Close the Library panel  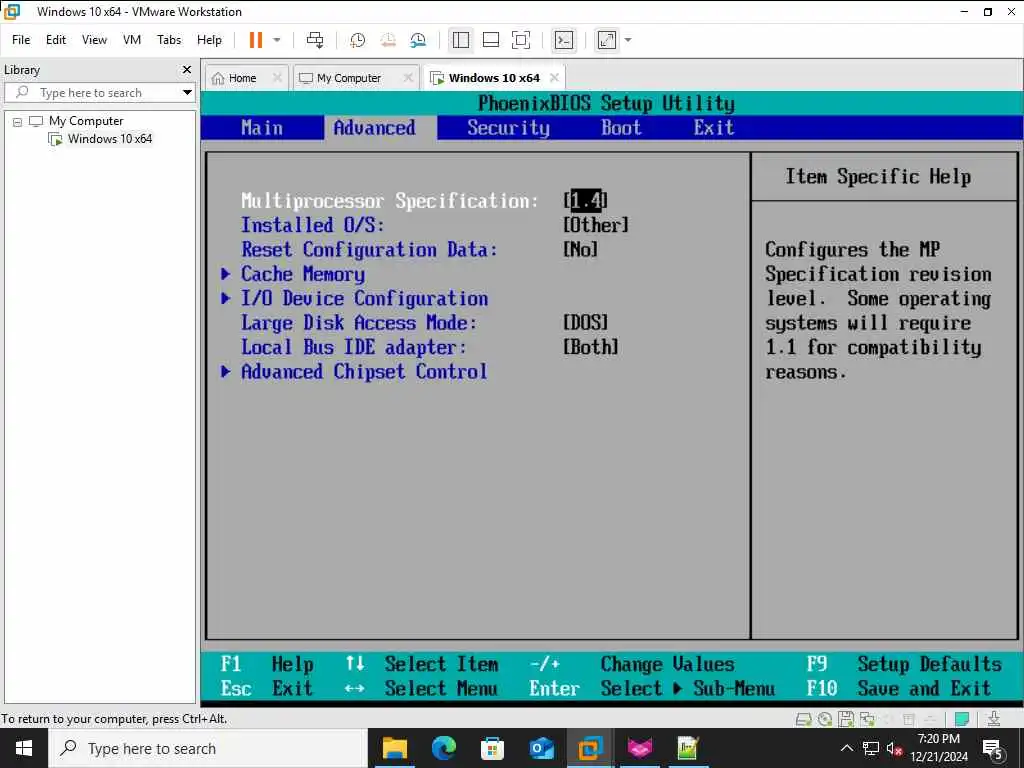(187, 69)
